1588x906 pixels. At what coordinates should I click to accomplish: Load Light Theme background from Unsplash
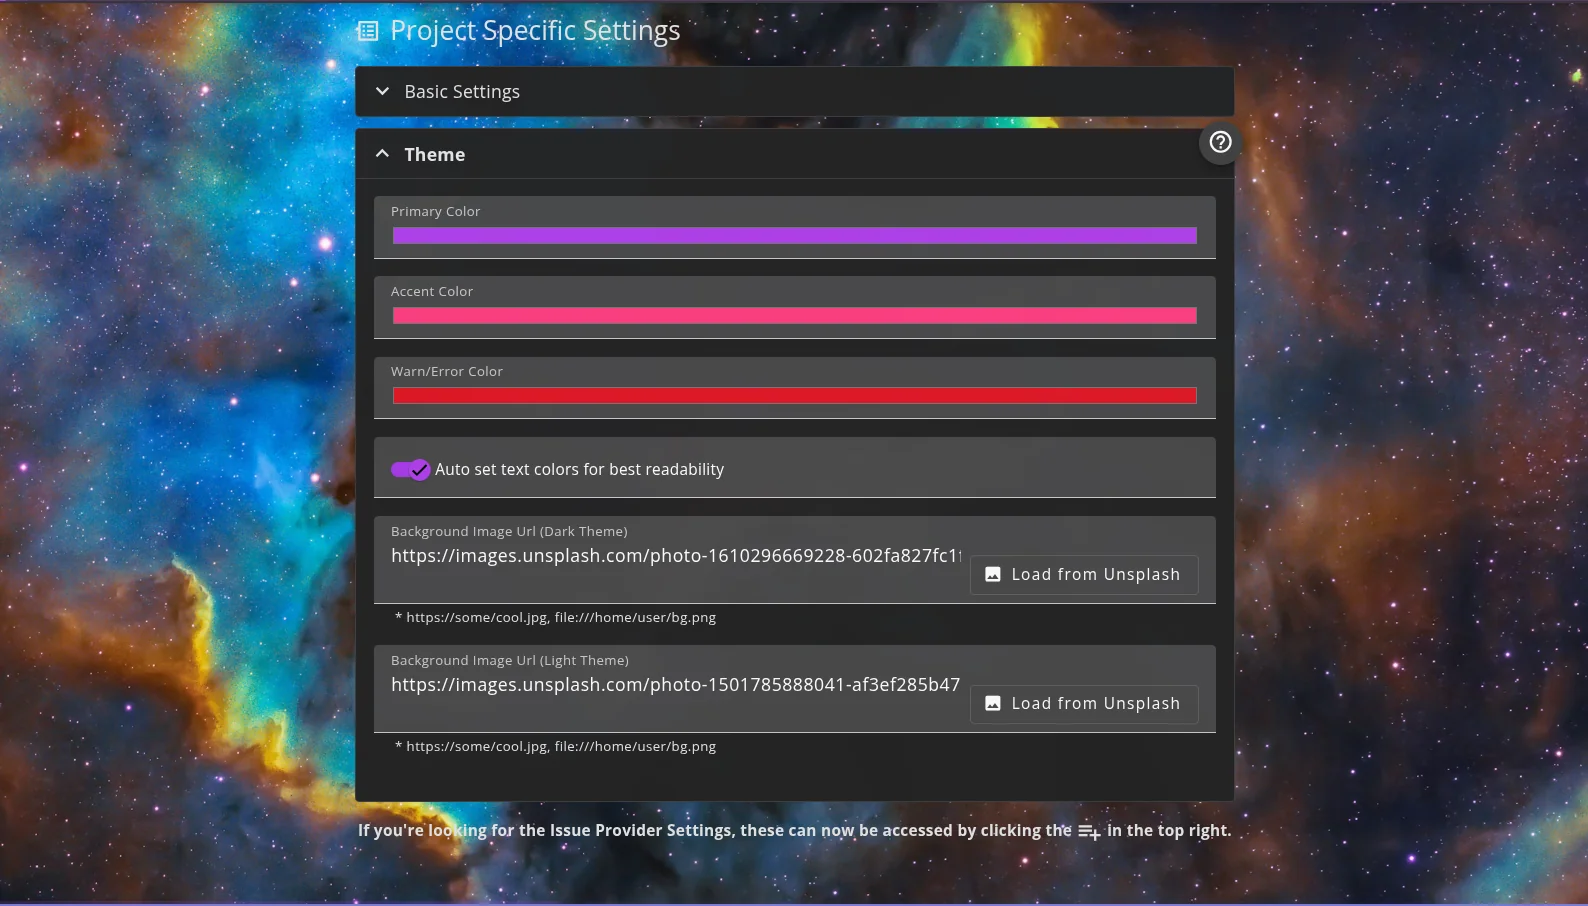[x=1084, y=704]
